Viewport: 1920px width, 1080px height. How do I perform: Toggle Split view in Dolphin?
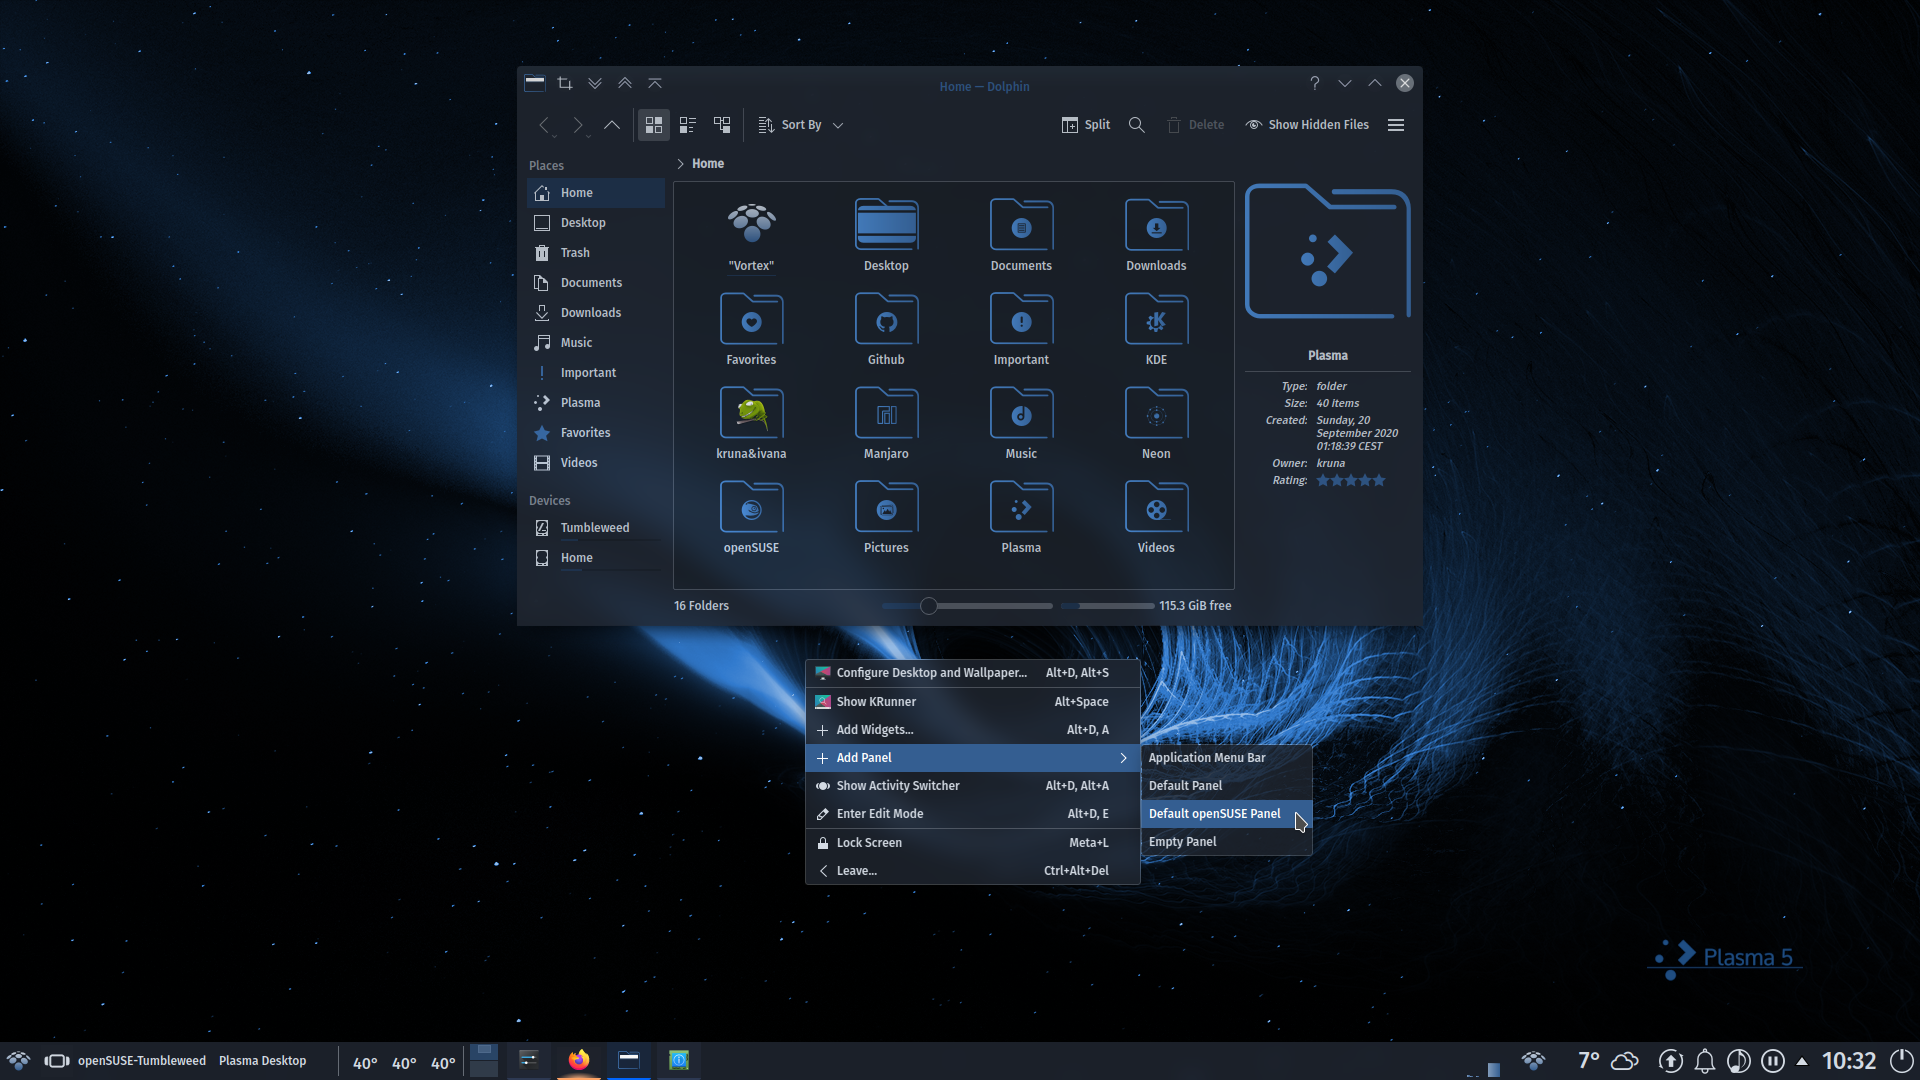tap(1086, 125)
